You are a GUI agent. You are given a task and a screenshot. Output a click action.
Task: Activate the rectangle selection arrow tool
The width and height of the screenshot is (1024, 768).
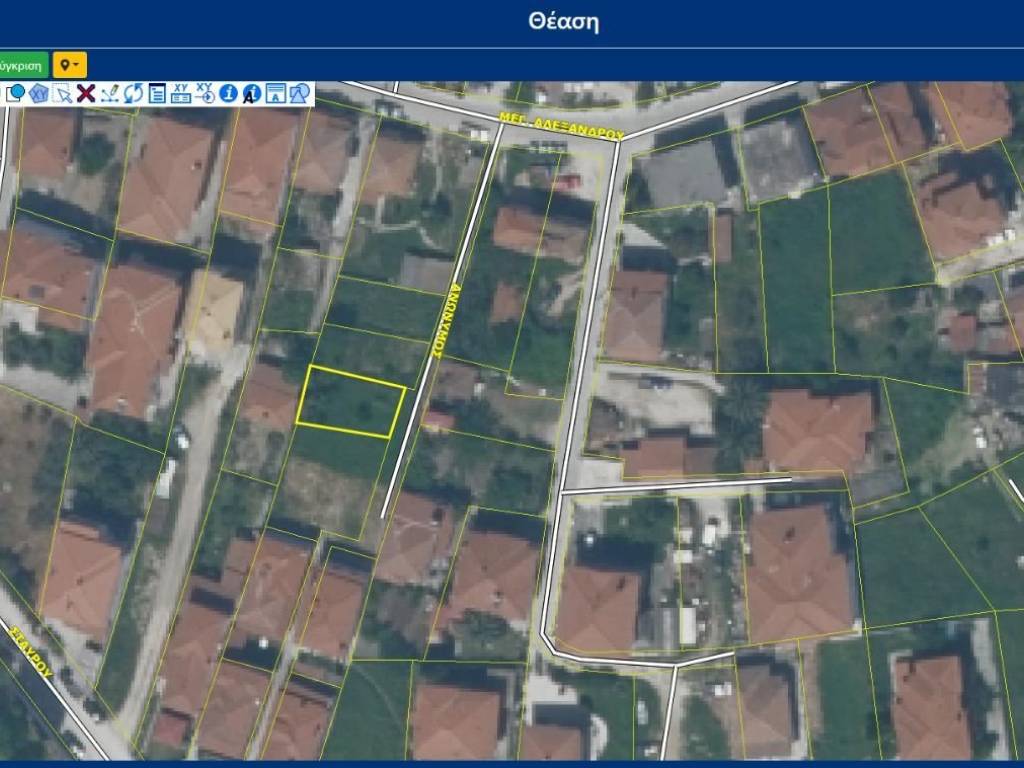(63, 93)
